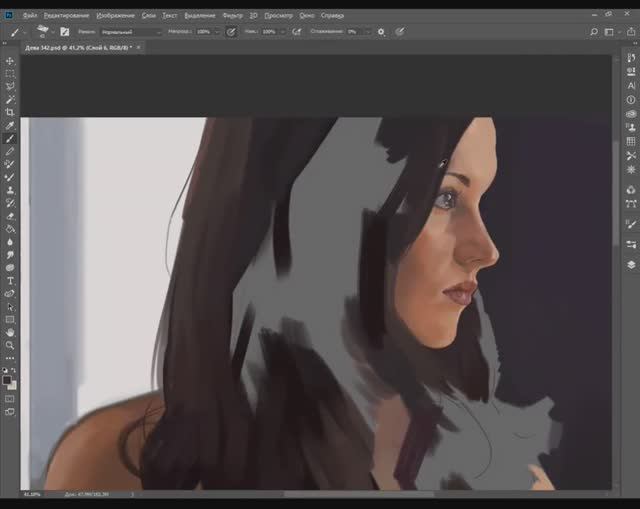Select the Eraser tool
640x509 pixels.
coord(10,216)
